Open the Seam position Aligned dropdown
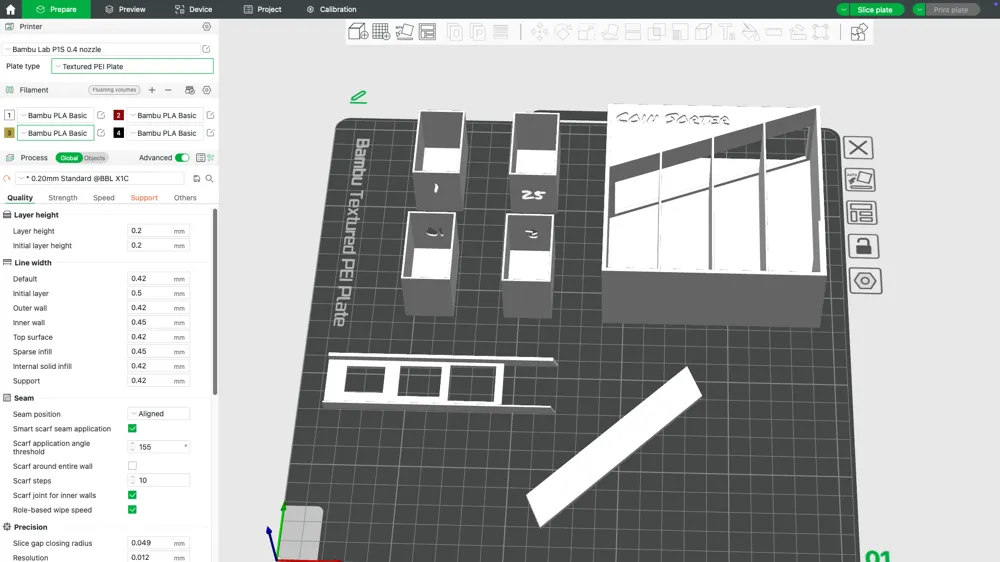The height and width of the screenshot is (562, 1000). 159,414
